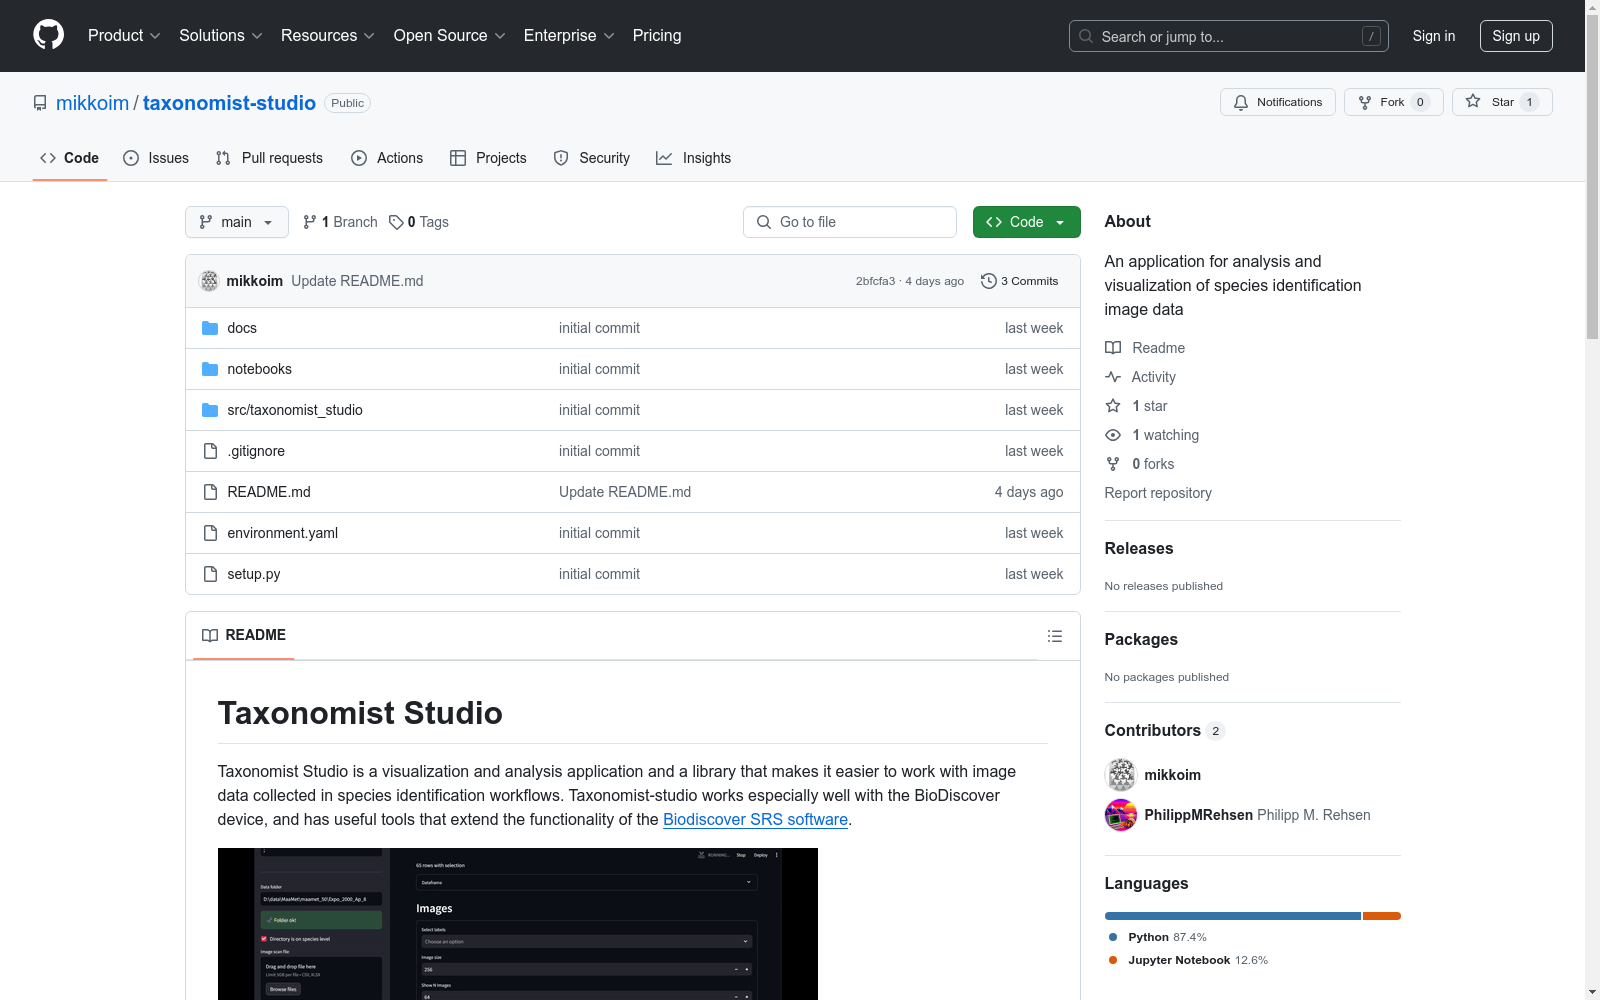The height and width of the screenshot is (1000, 1600).
Task: Click the setup.py file icon
Action: tap(210, 574)
